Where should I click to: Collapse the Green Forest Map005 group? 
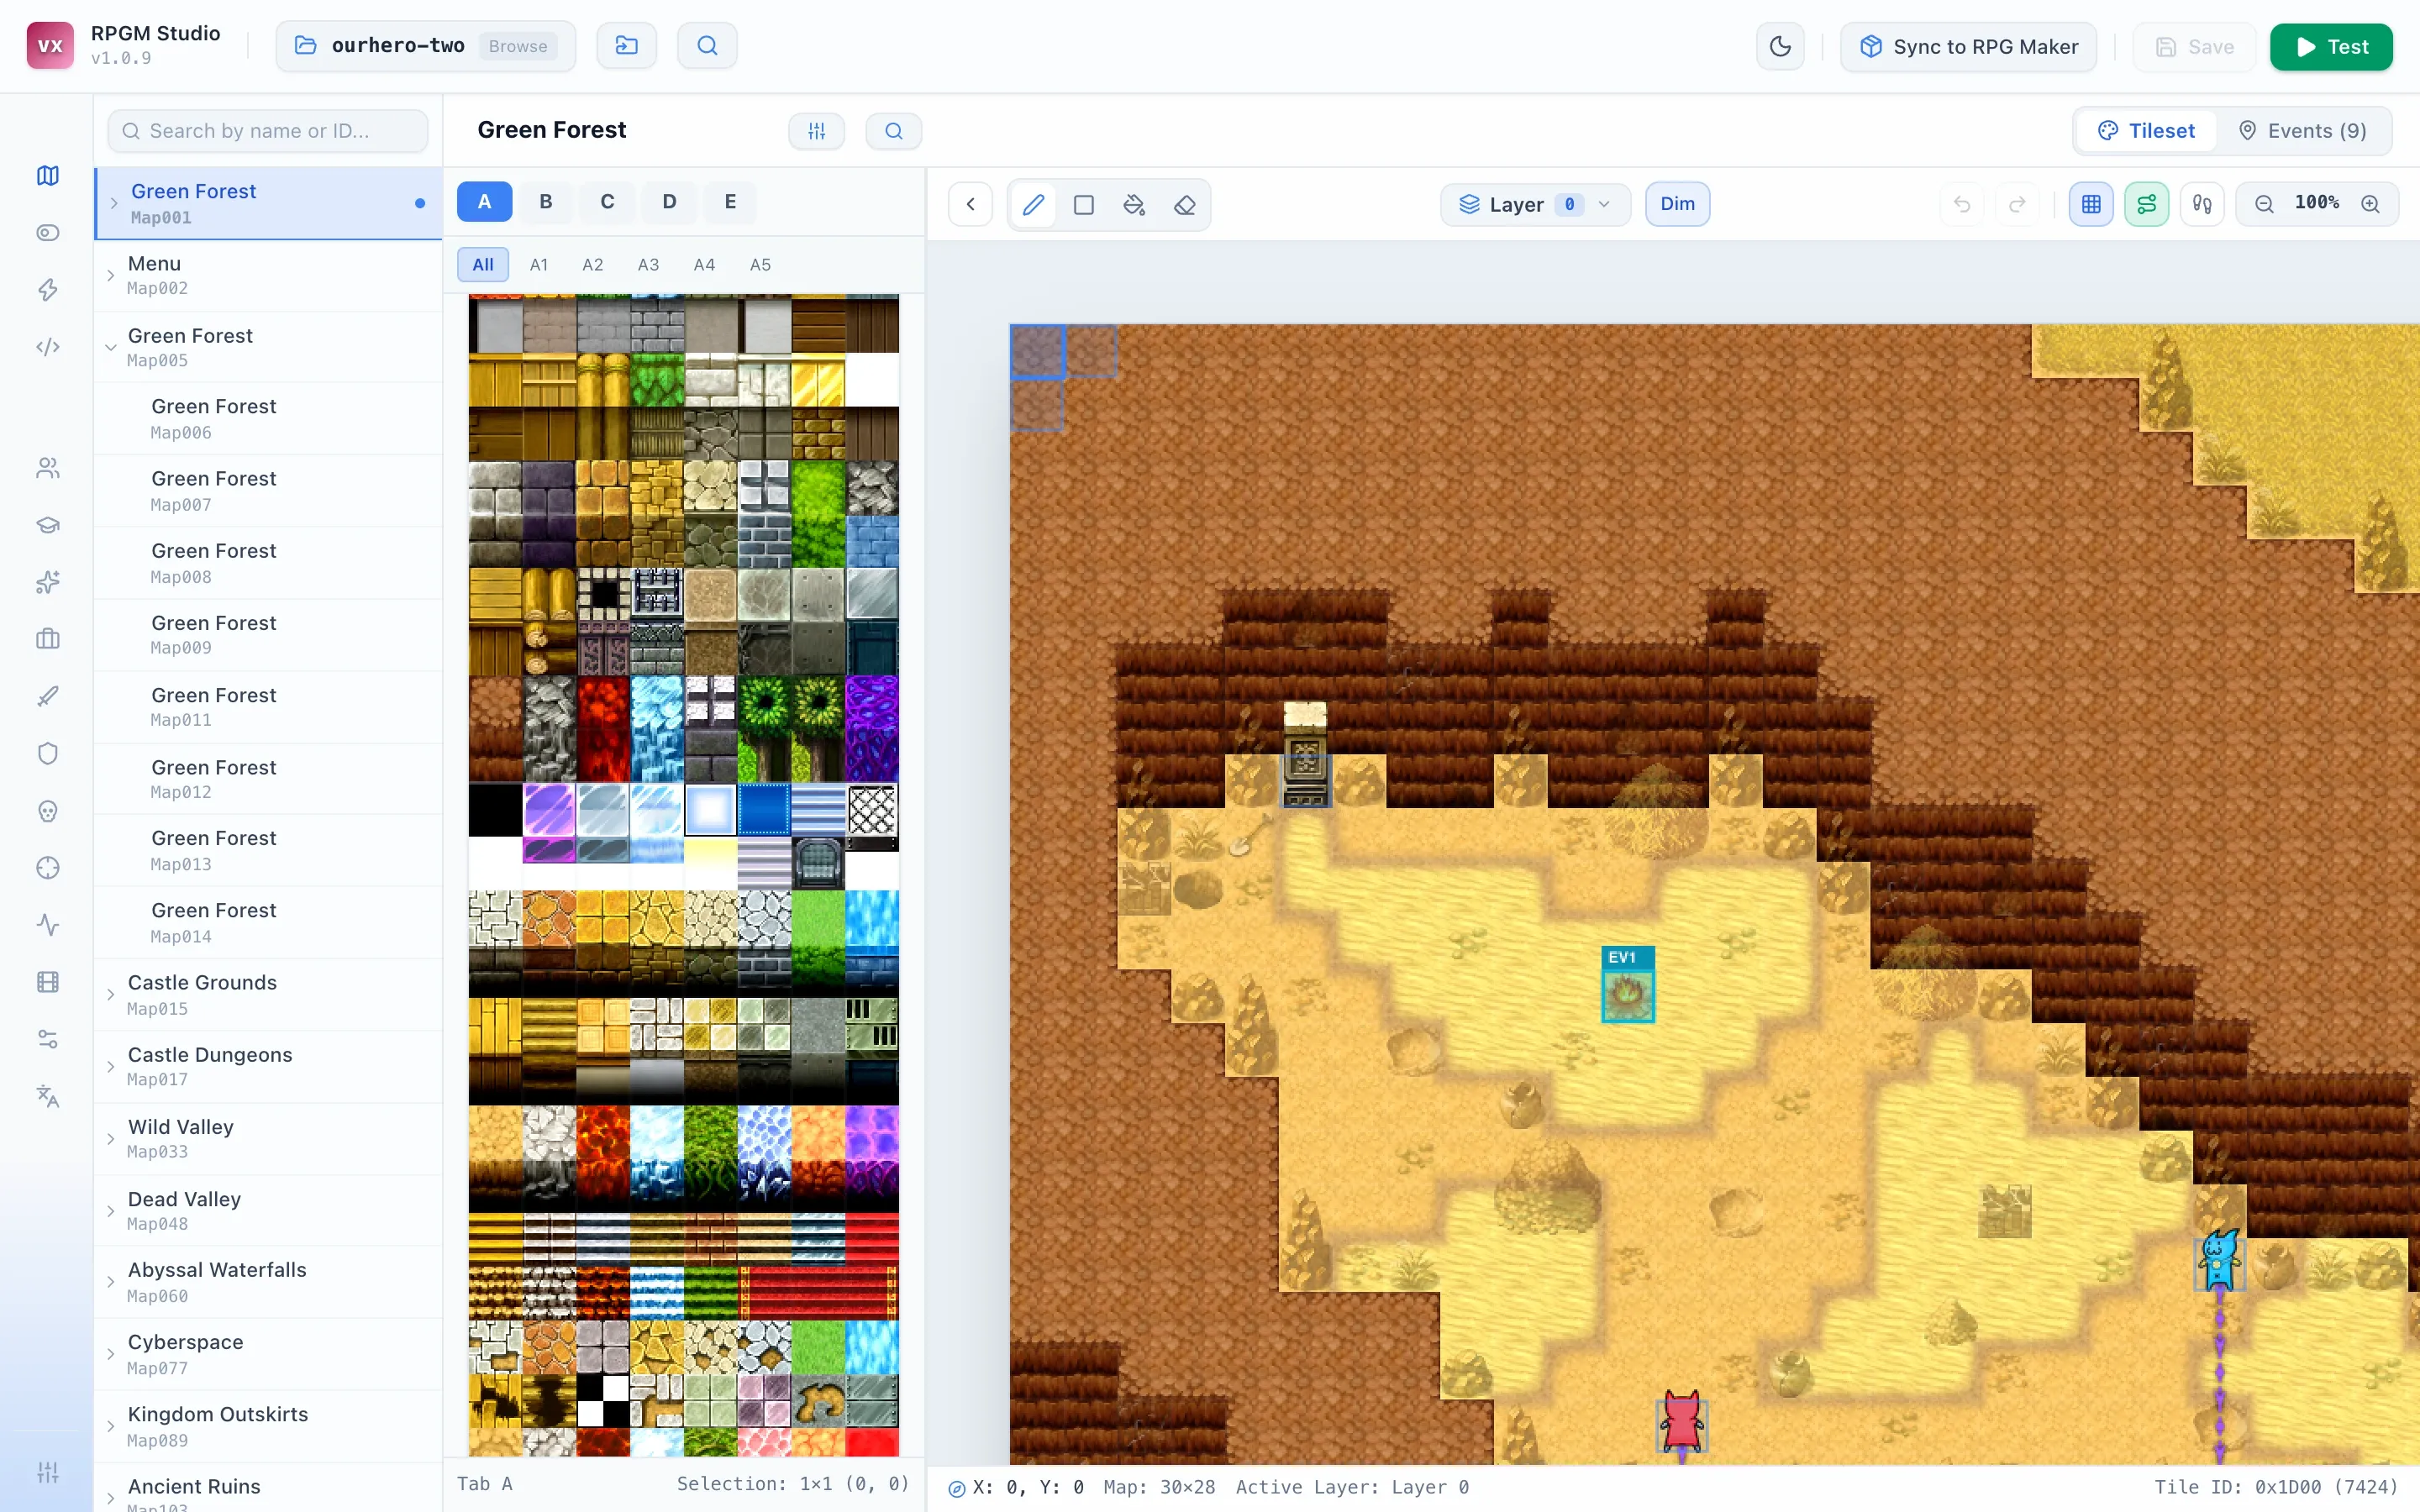[x=110, y=347]
